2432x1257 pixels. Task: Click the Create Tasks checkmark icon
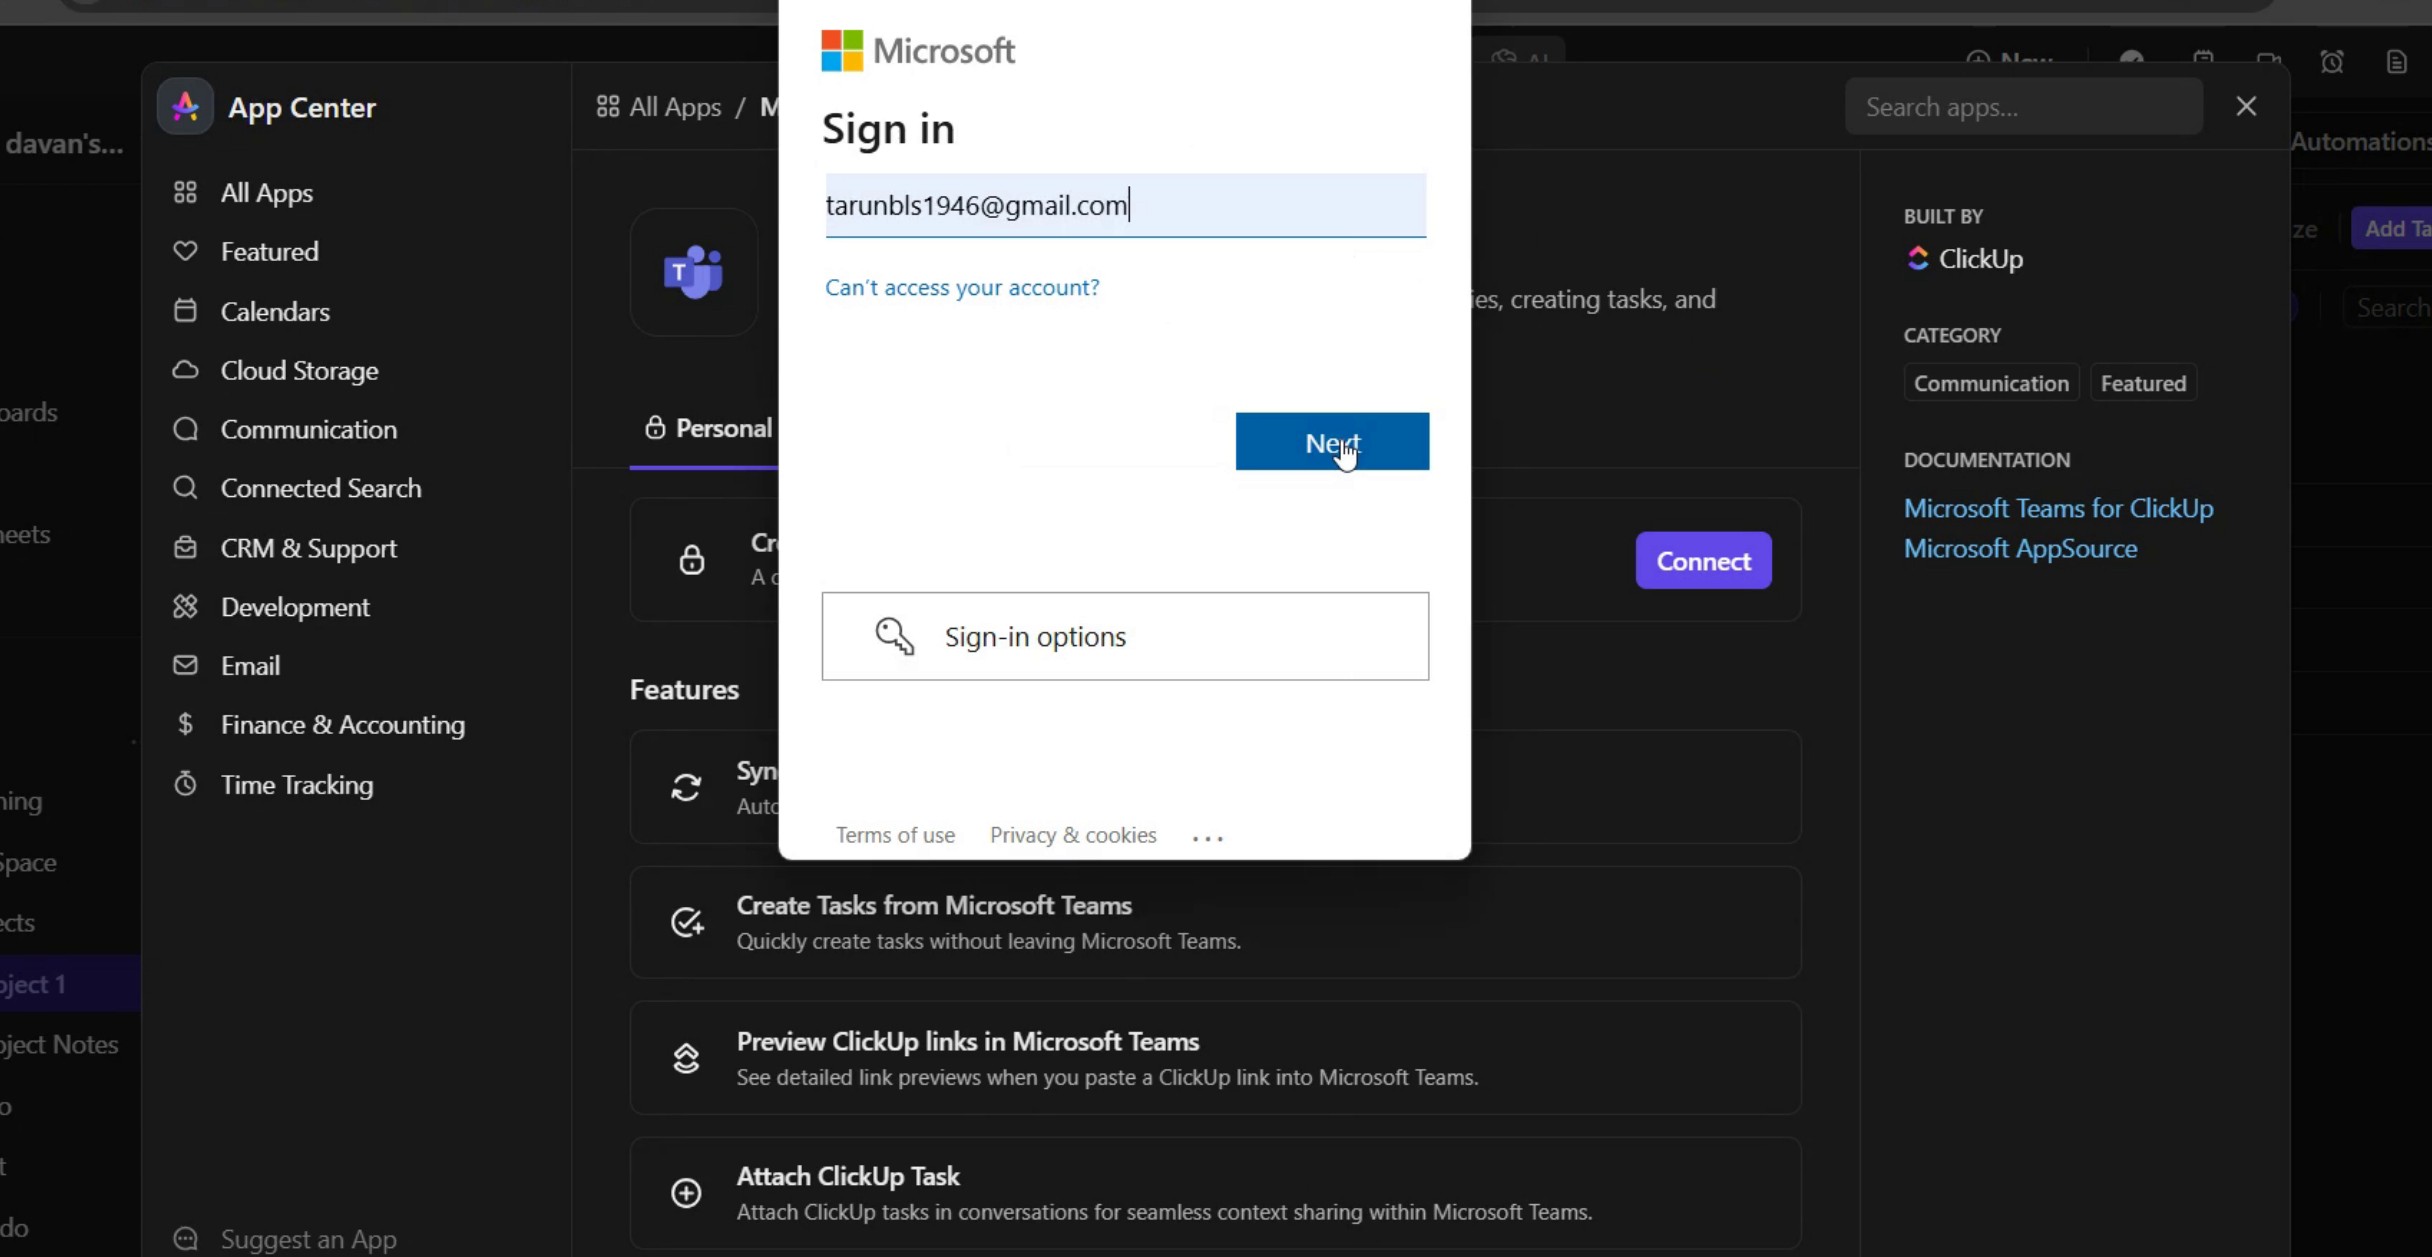click(686, 922)
